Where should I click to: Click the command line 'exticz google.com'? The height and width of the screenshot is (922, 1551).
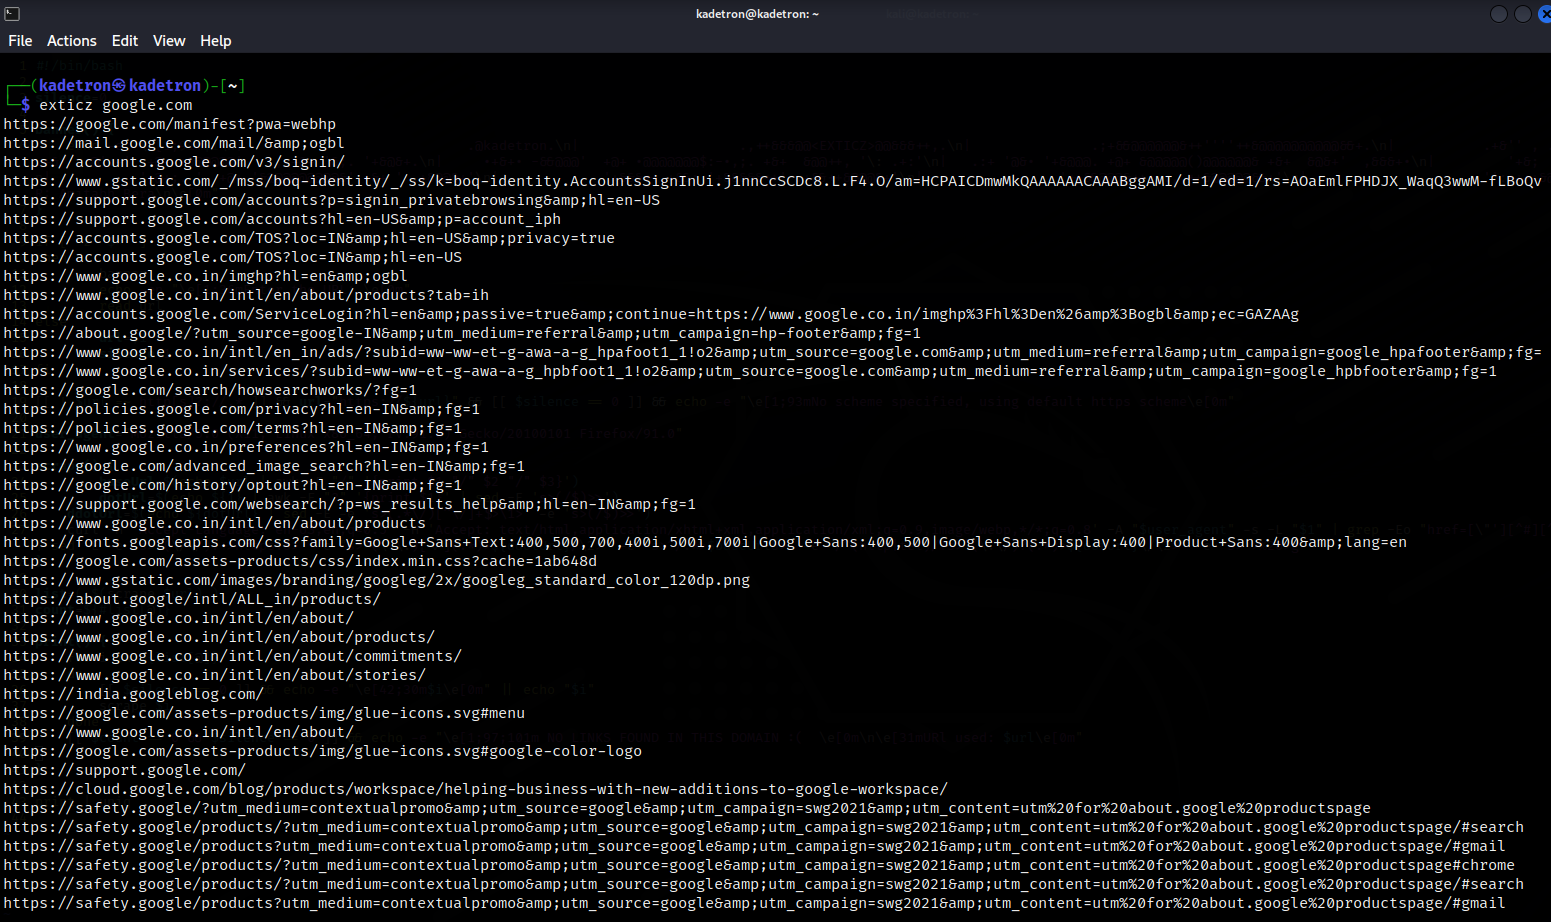pyautogui.click(x=116, y=105)
